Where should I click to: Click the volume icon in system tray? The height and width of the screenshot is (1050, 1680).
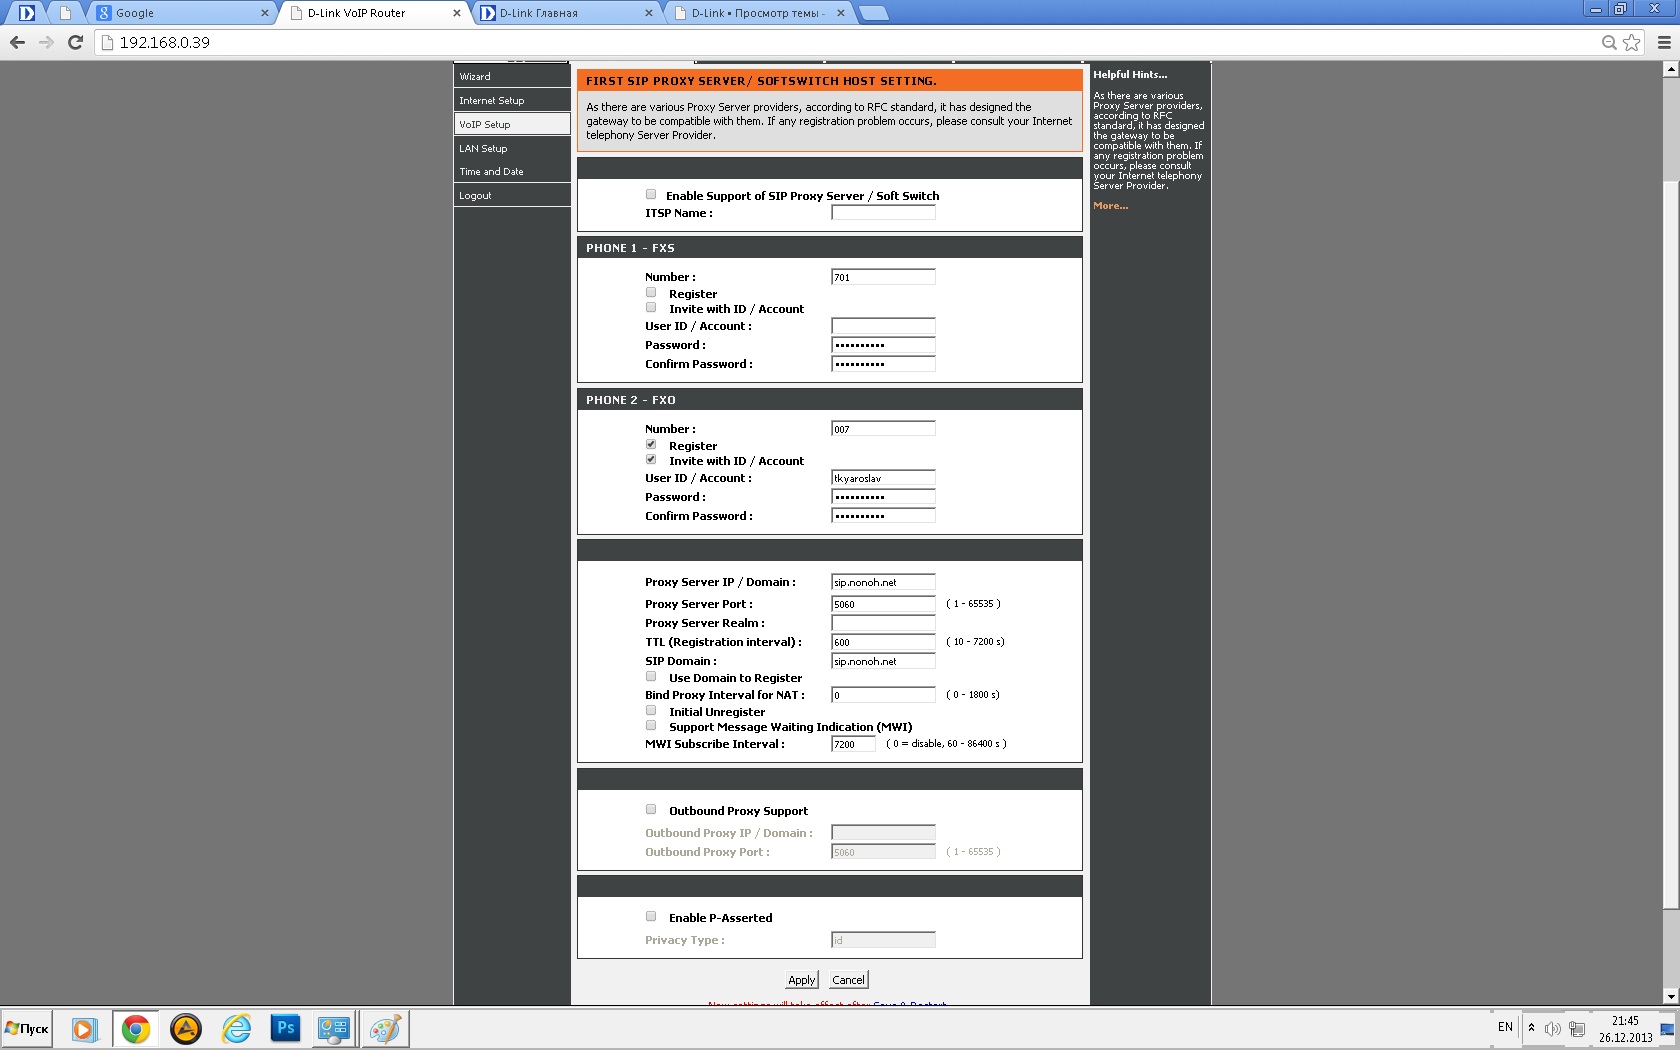[1552, 1028]
